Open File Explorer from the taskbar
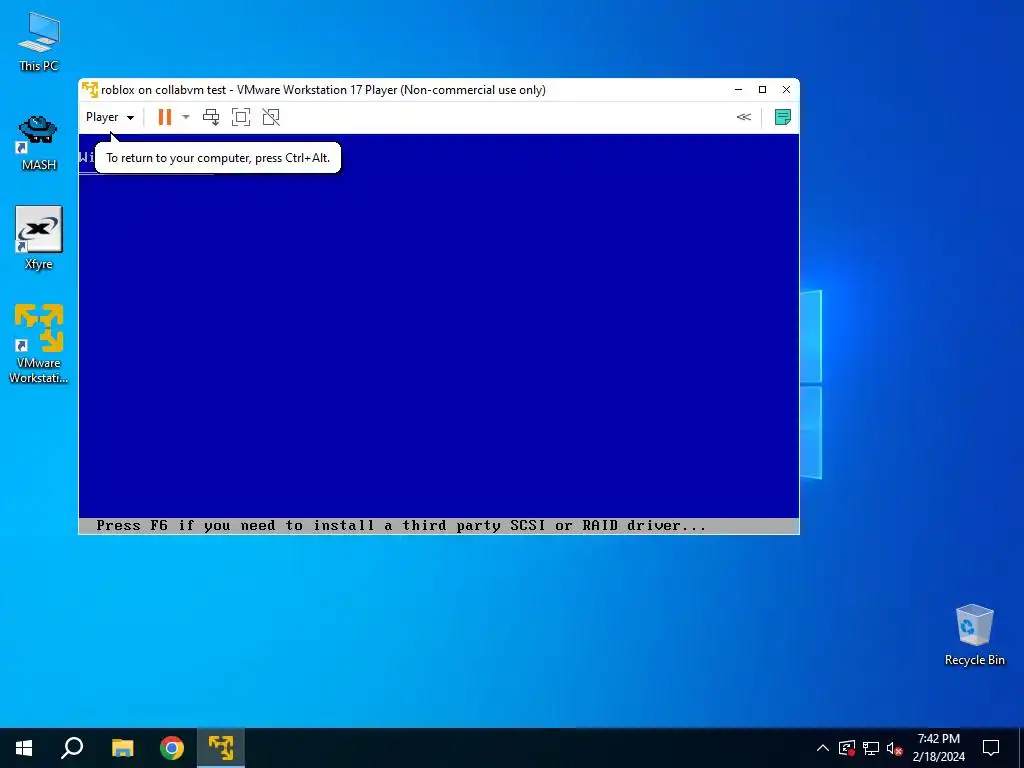 pyautogui.click(x=122, y=748)
